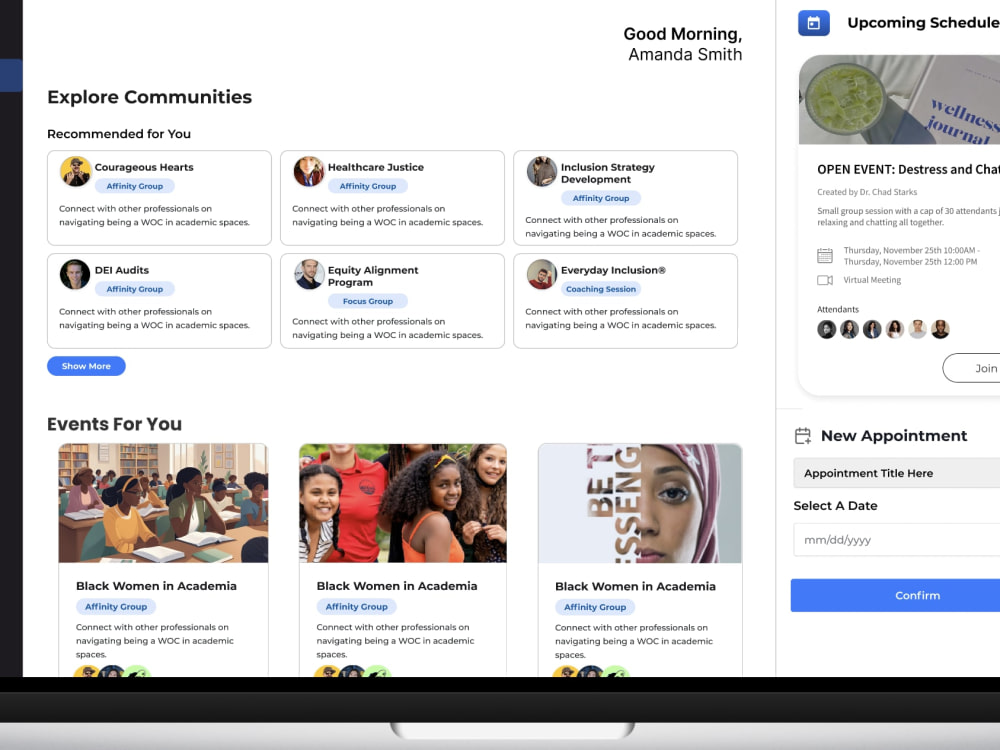Click Black Women in Academia title under headscarf photo
Image resolution: width=1000 pixels, height=750 pixels.
pos(635,587)
